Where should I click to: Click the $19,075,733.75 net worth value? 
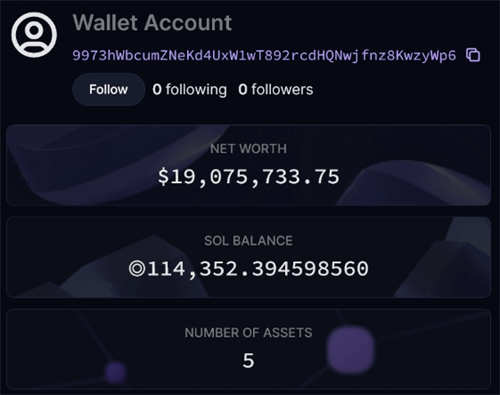click(248, 177)
